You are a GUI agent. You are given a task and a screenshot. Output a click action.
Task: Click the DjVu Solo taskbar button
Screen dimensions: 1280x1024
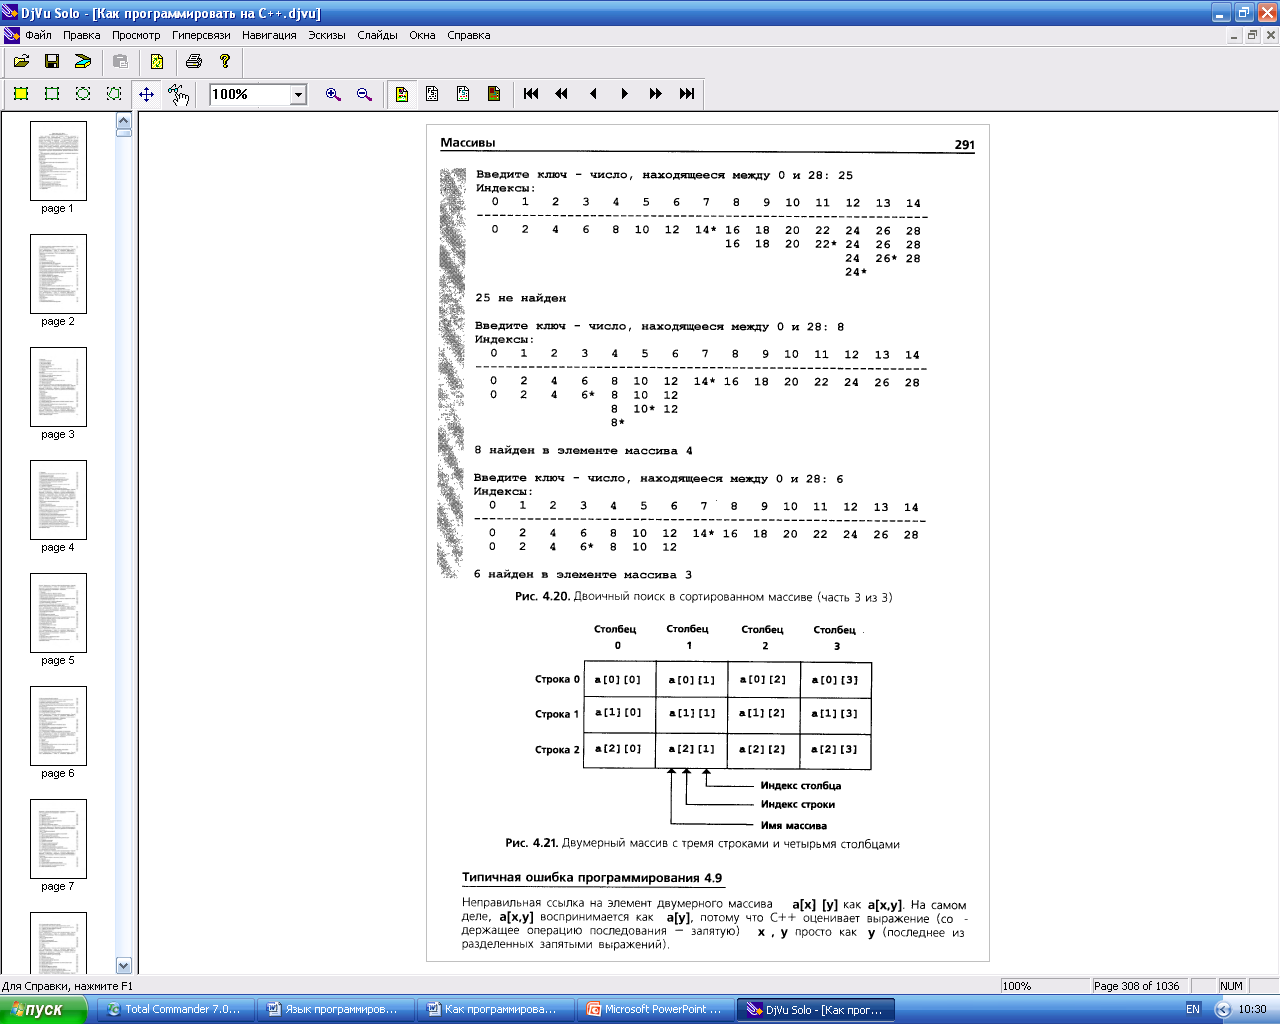pyautogui.click(x=816, y=1010)
